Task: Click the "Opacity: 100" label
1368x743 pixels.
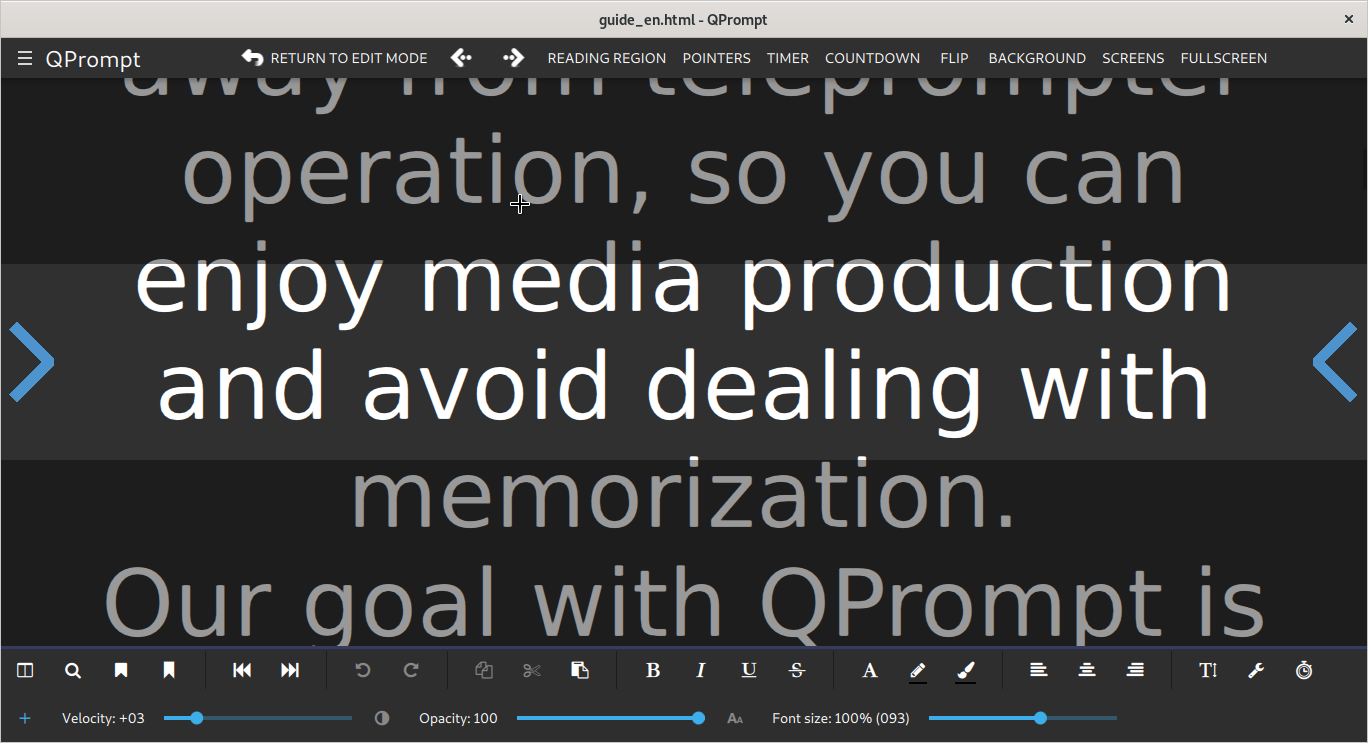Action: pos(458,718)
